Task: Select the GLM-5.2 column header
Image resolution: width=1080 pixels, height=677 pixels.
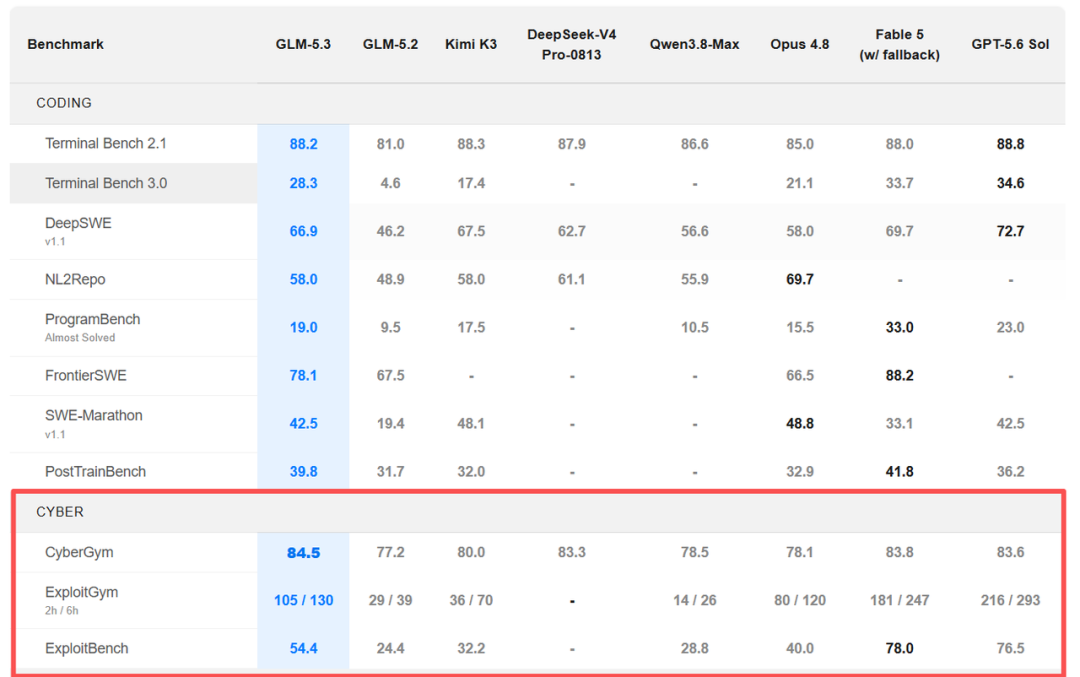Action: point(391,44)
